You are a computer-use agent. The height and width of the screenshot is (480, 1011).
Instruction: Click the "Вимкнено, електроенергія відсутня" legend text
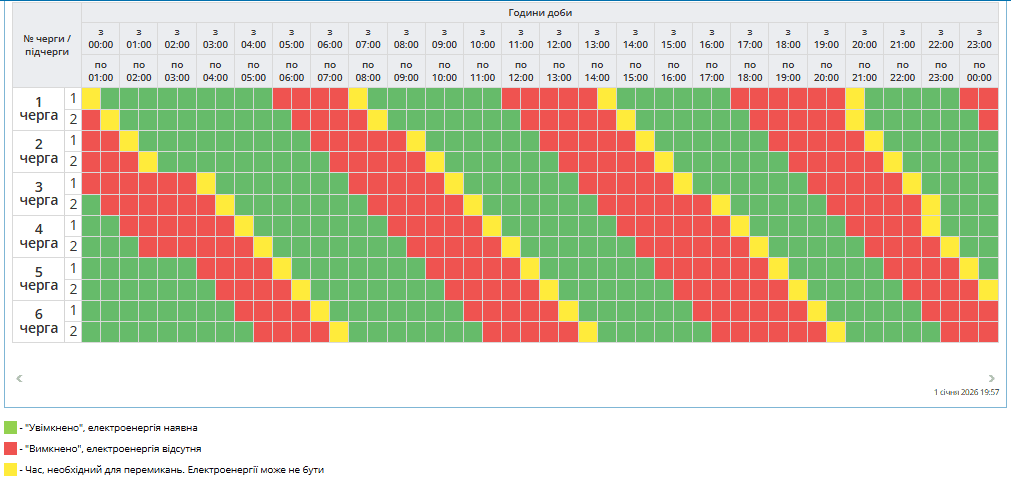point(110,447)
